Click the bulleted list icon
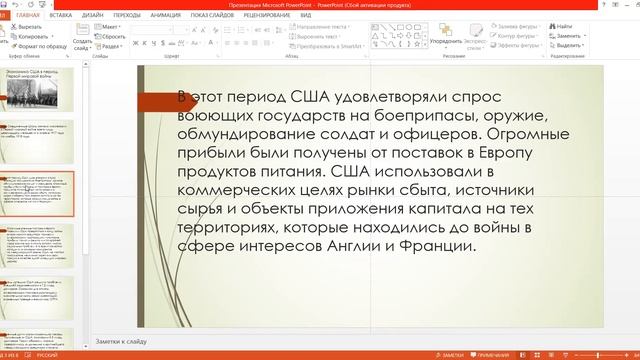The image size is (640, 360). click(228, 30)
